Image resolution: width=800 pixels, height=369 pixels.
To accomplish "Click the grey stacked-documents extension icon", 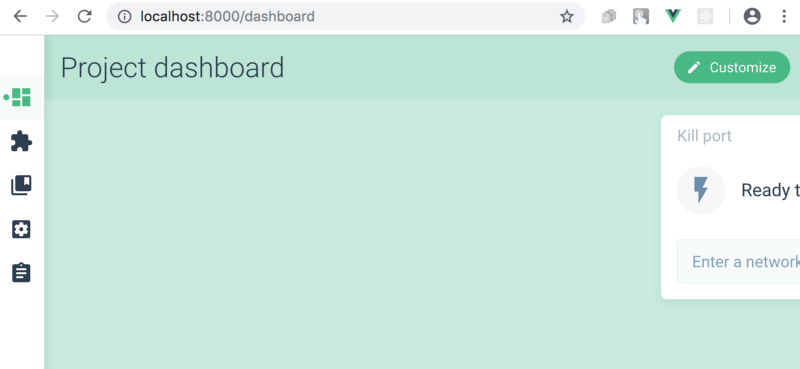I will (x=609, y=16).
